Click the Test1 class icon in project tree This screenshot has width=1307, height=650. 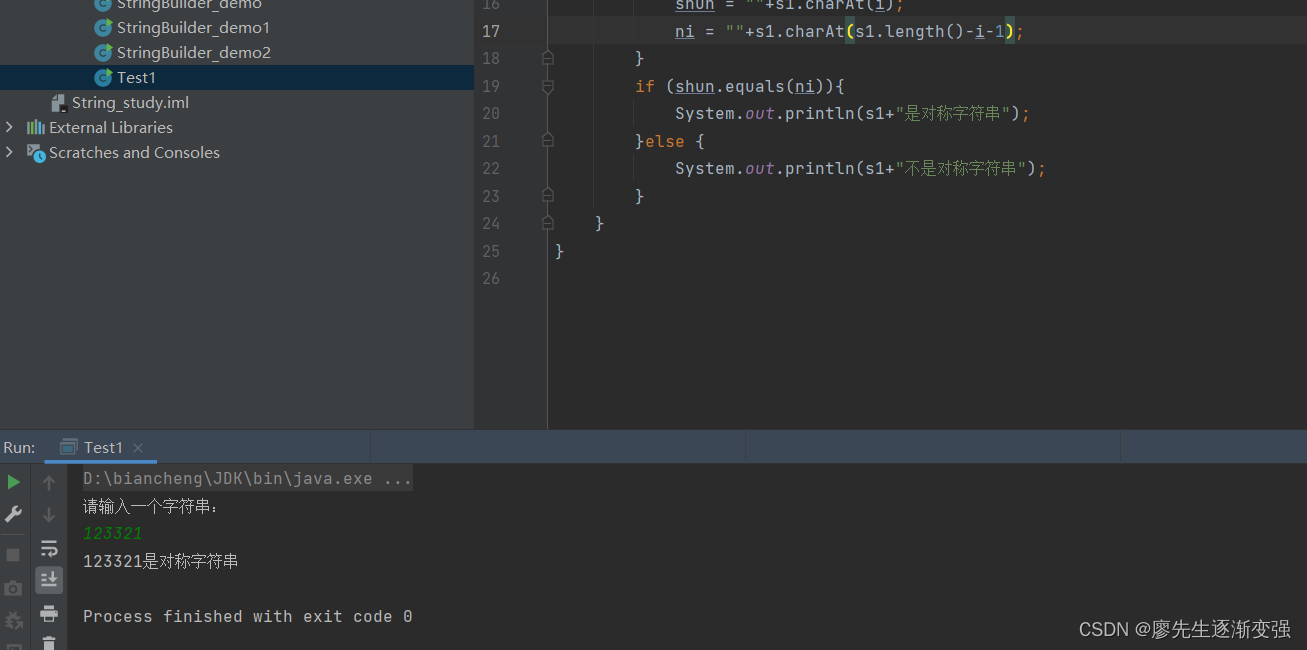(103, 77)
